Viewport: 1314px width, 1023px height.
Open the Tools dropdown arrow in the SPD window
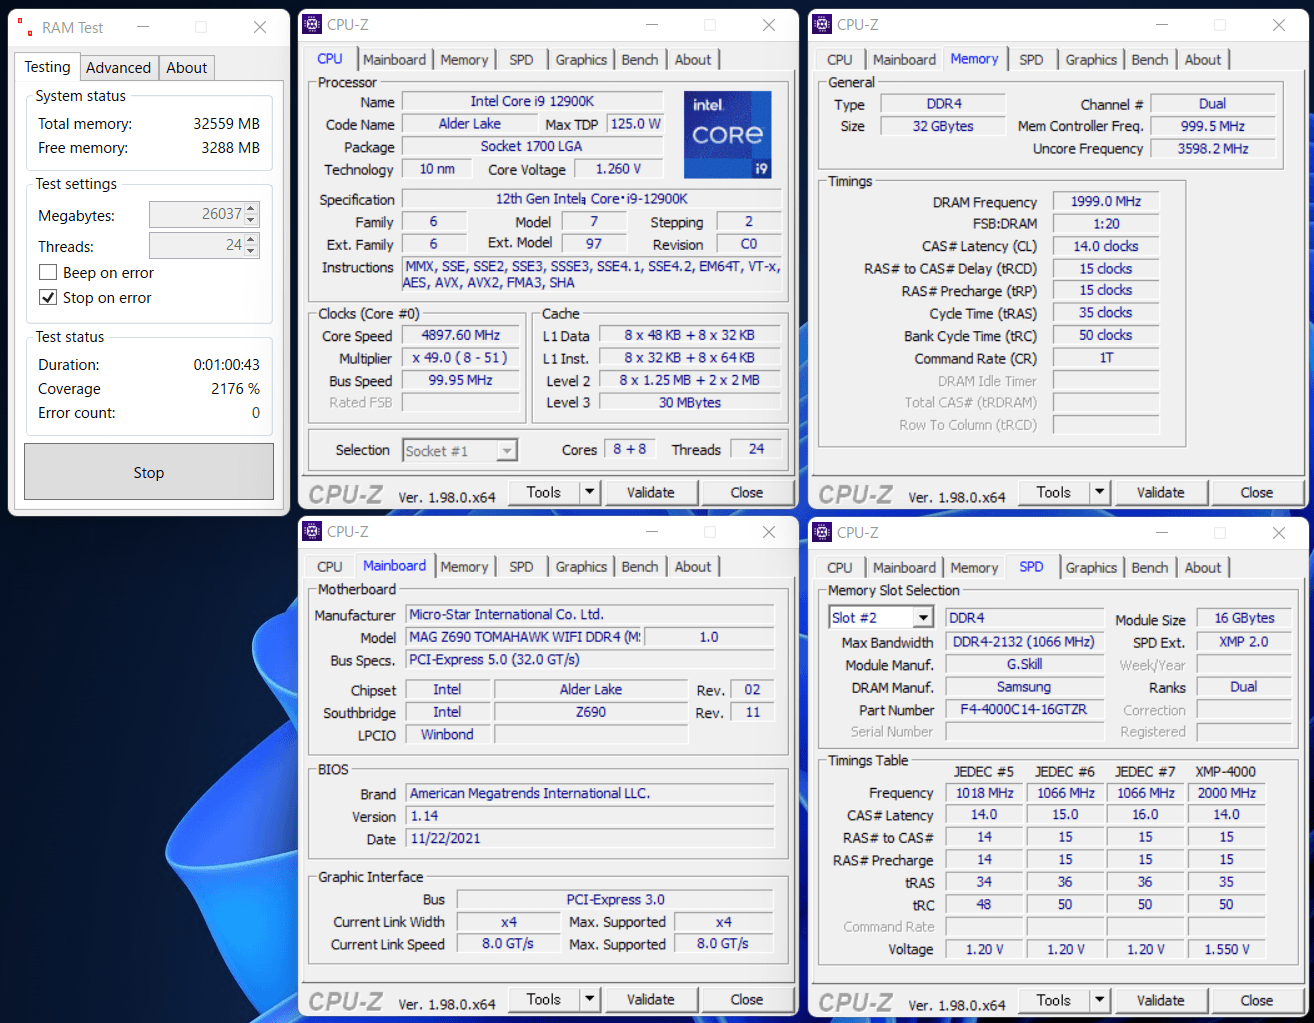[1099, 1000]
